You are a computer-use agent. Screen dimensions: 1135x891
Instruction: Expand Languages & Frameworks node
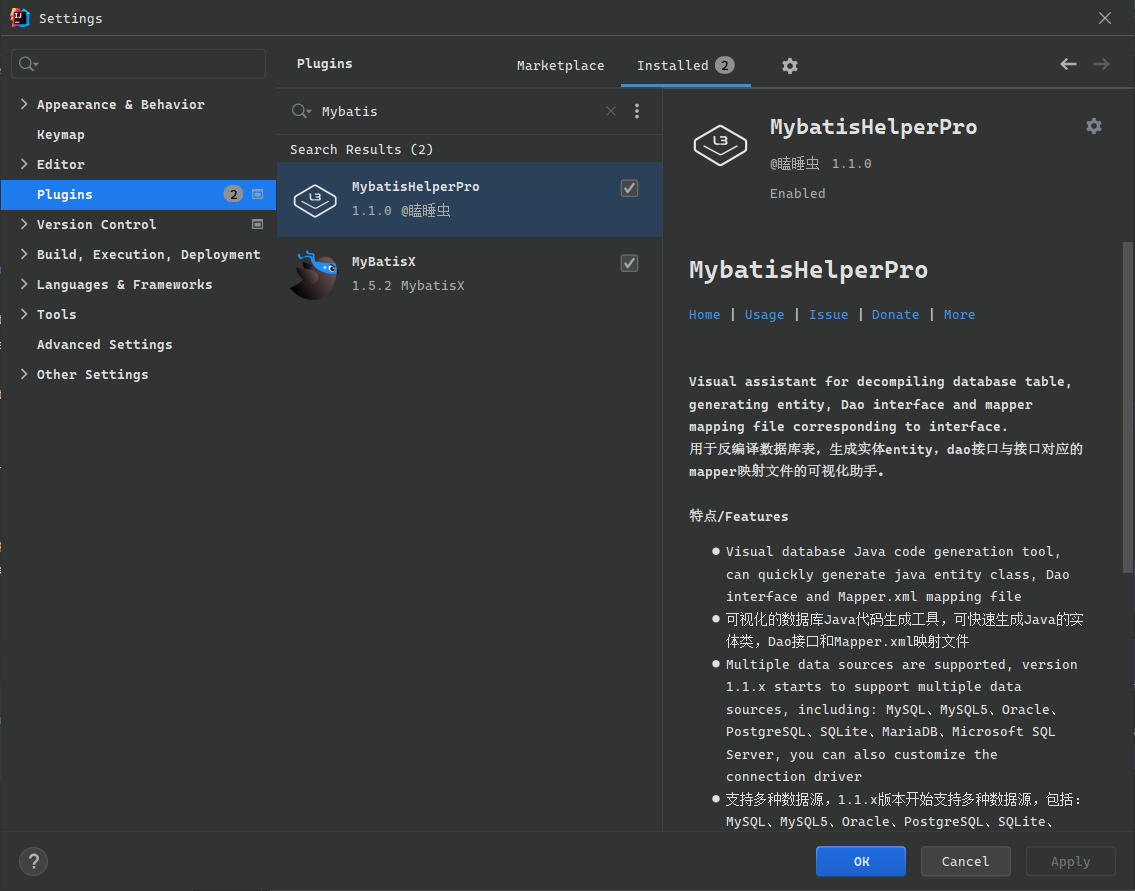coord(24,284)
